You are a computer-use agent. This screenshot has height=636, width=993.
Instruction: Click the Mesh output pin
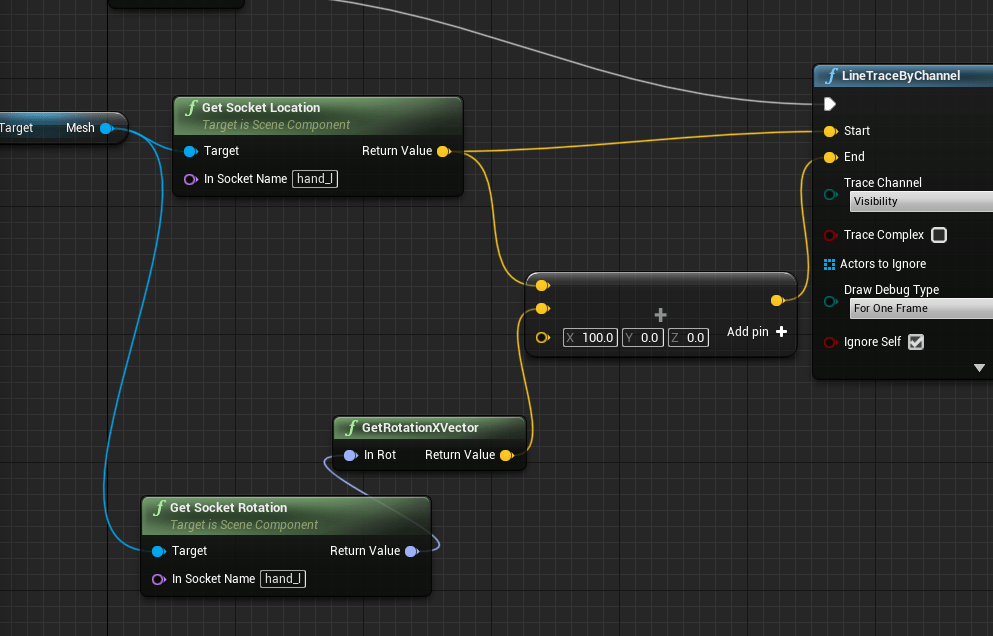point(106,128)
